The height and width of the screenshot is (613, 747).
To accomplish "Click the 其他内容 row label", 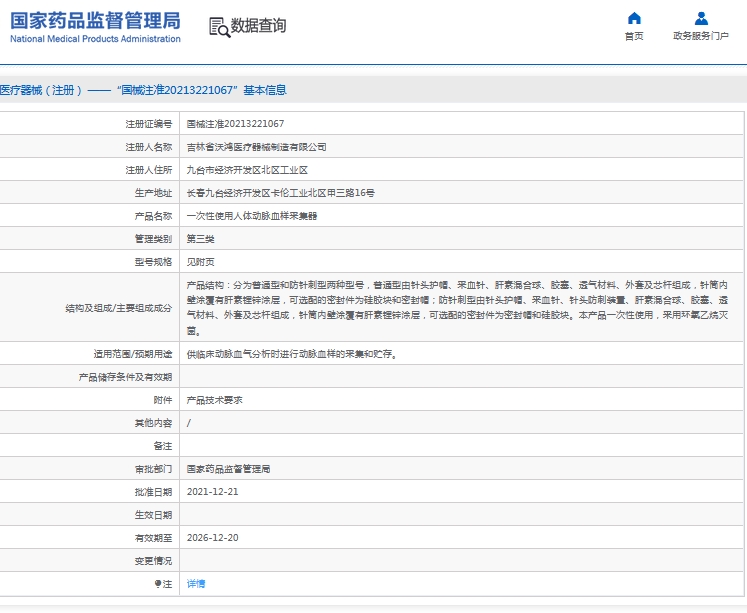I will pyautogui.click(x=153, y=423).
